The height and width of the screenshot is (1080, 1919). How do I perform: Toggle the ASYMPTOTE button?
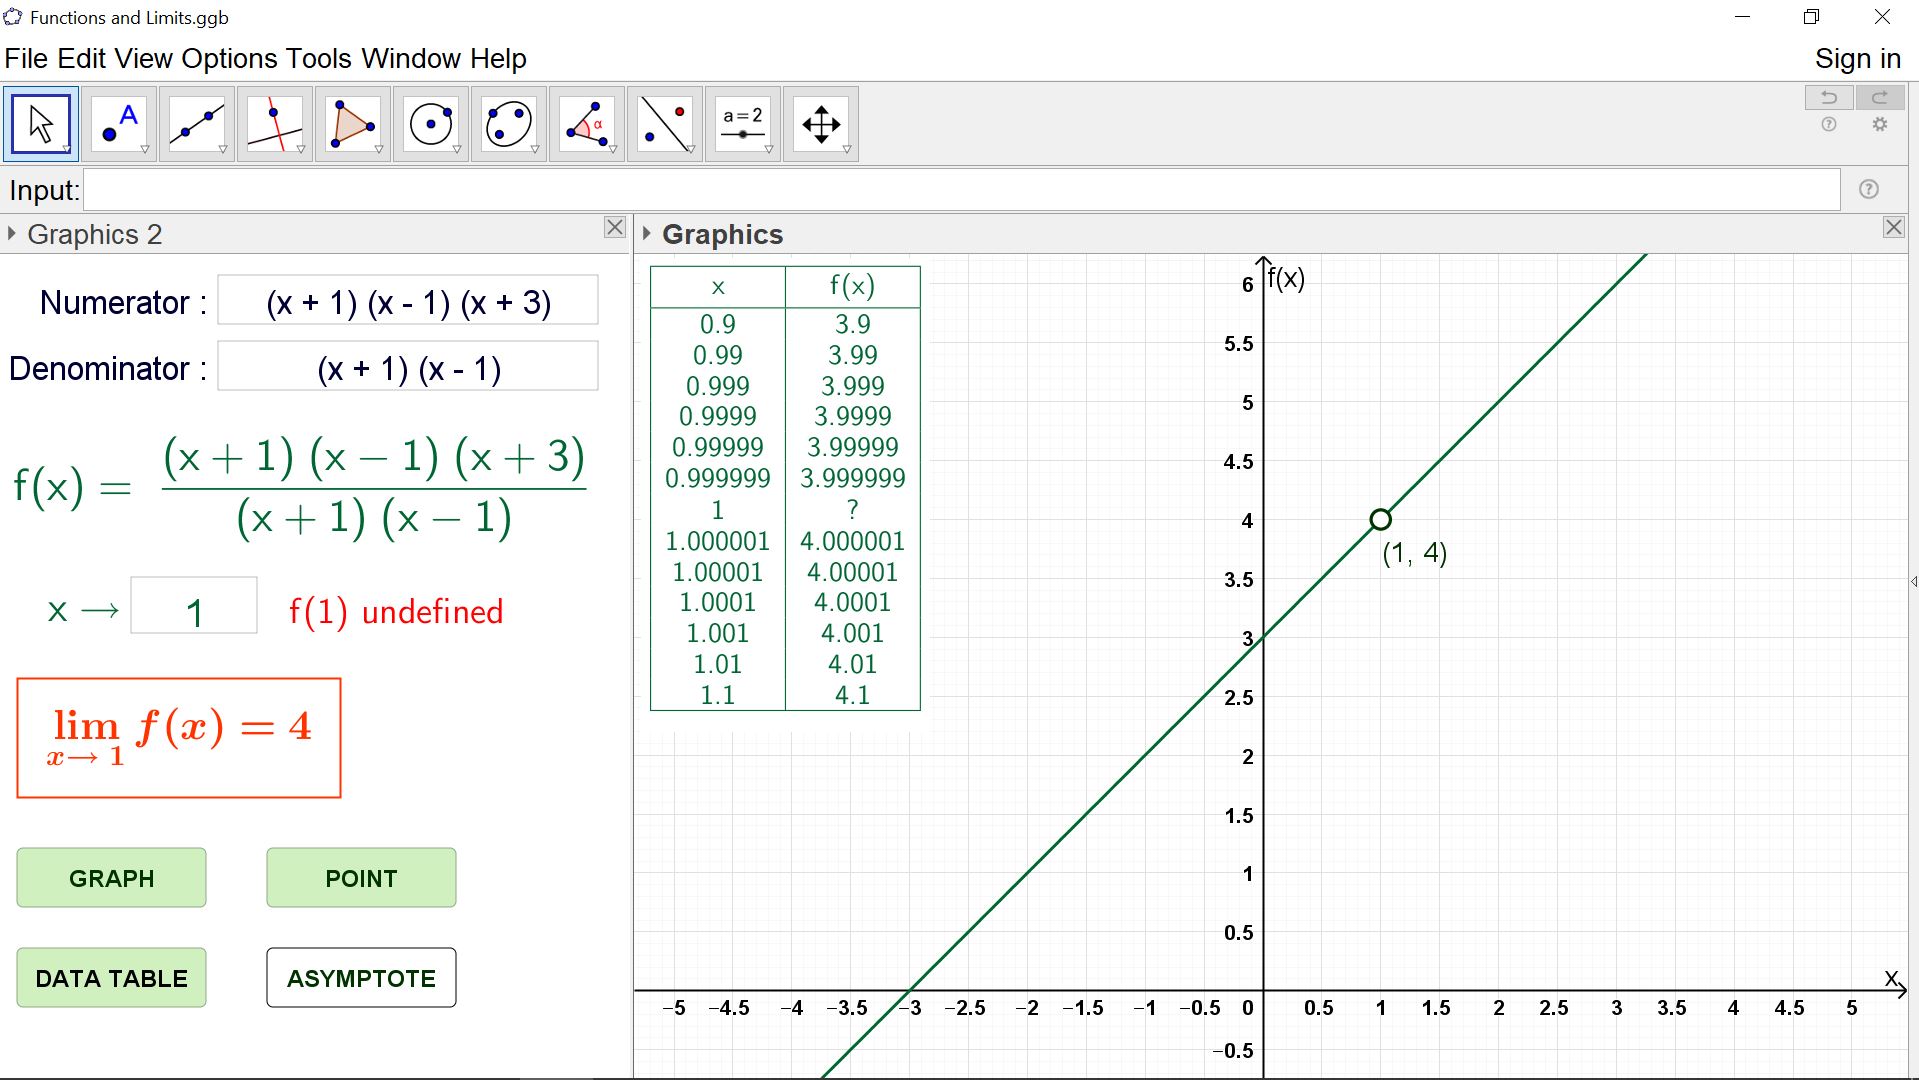pyautogui.click(x=361, y=978)
